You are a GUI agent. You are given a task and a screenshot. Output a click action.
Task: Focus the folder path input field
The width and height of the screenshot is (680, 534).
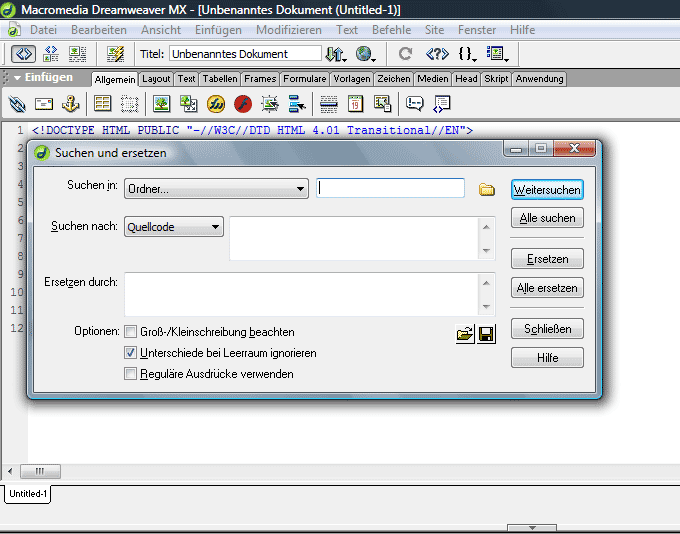tap(390, 188)
